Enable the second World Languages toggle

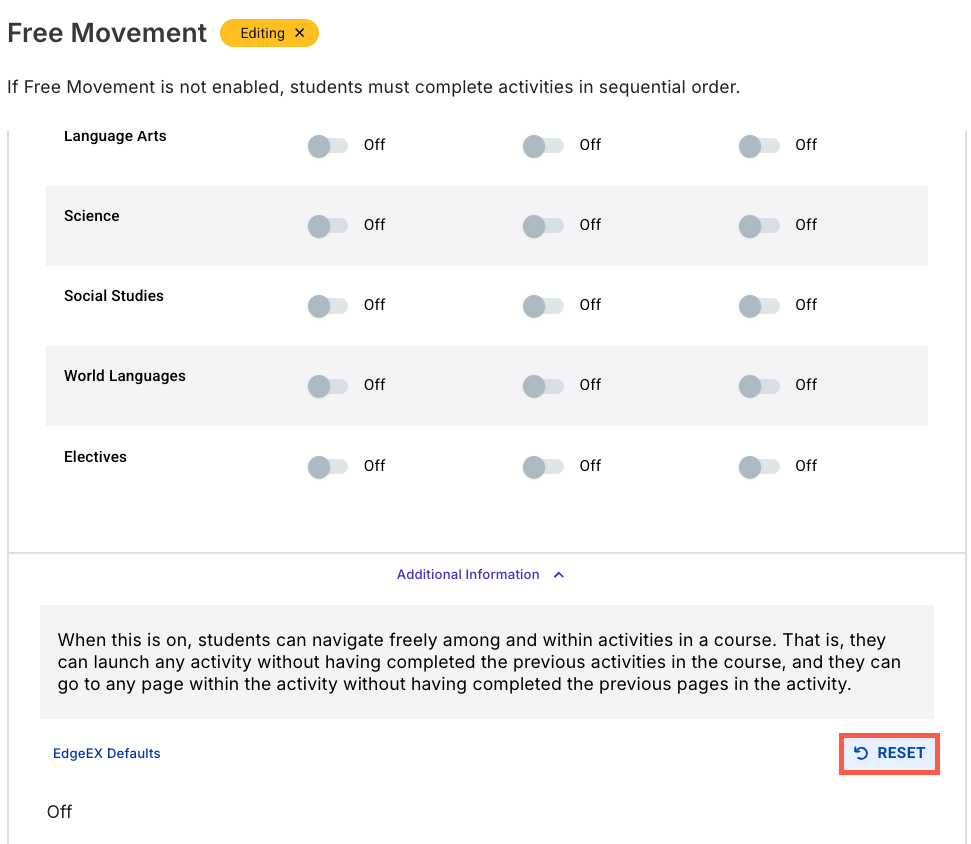tap(543, 386)
